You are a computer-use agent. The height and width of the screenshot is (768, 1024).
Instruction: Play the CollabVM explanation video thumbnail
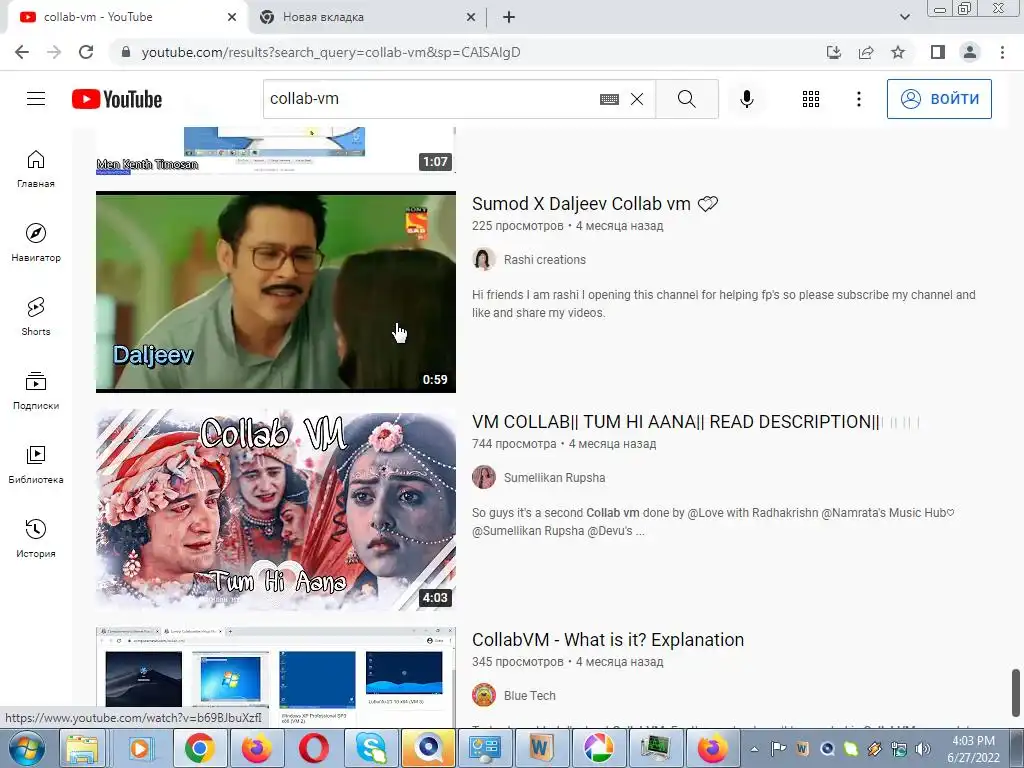[276, 677]
